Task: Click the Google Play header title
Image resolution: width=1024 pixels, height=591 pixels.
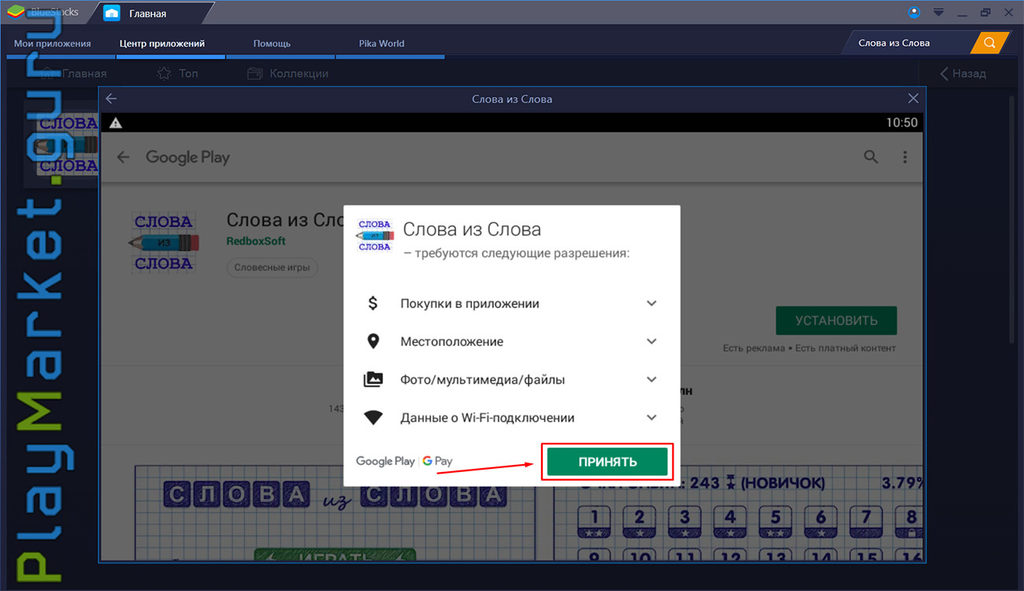Action: click(187, 157)
